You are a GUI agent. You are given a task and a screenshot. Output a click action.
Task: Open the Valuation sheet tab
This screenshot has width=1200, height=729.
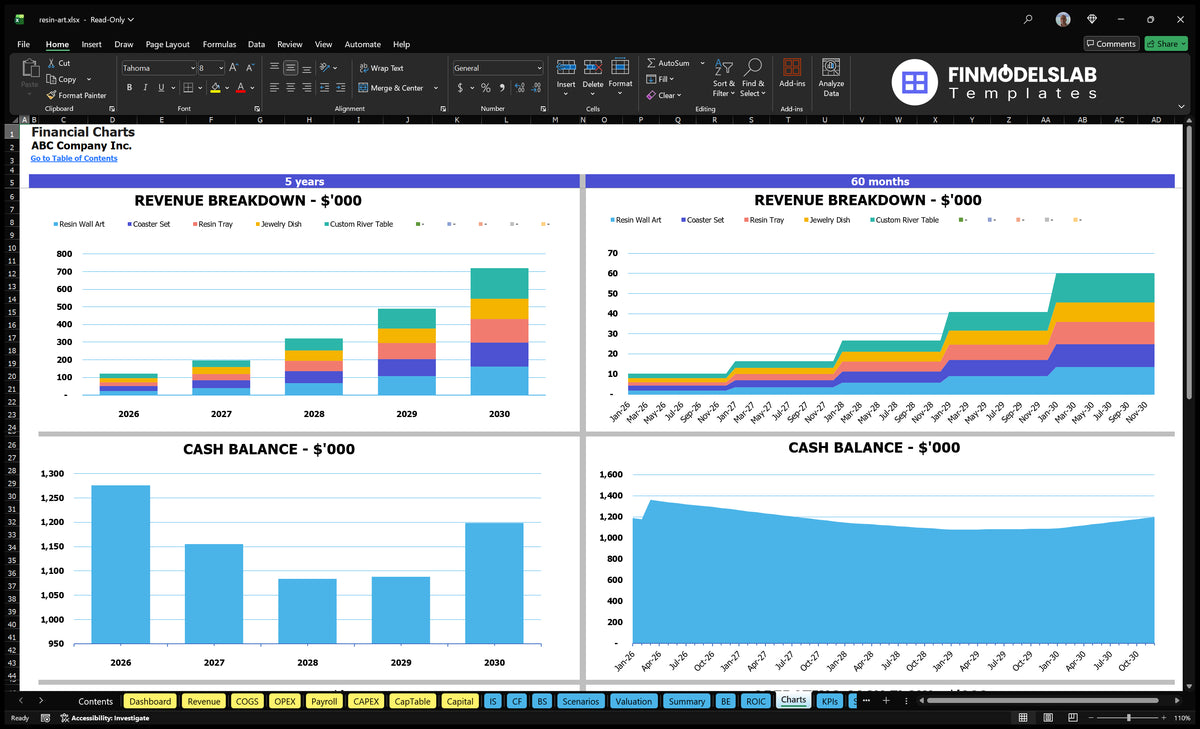[633, 701]
